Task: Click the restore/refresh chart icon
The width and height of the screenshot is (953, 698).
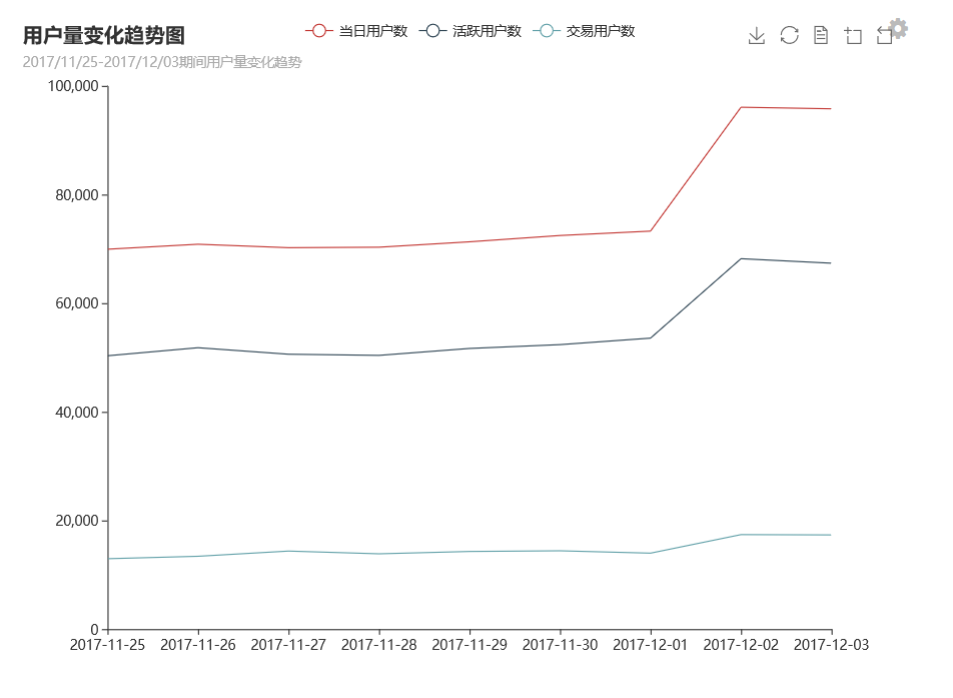Action: click(789, 35)
